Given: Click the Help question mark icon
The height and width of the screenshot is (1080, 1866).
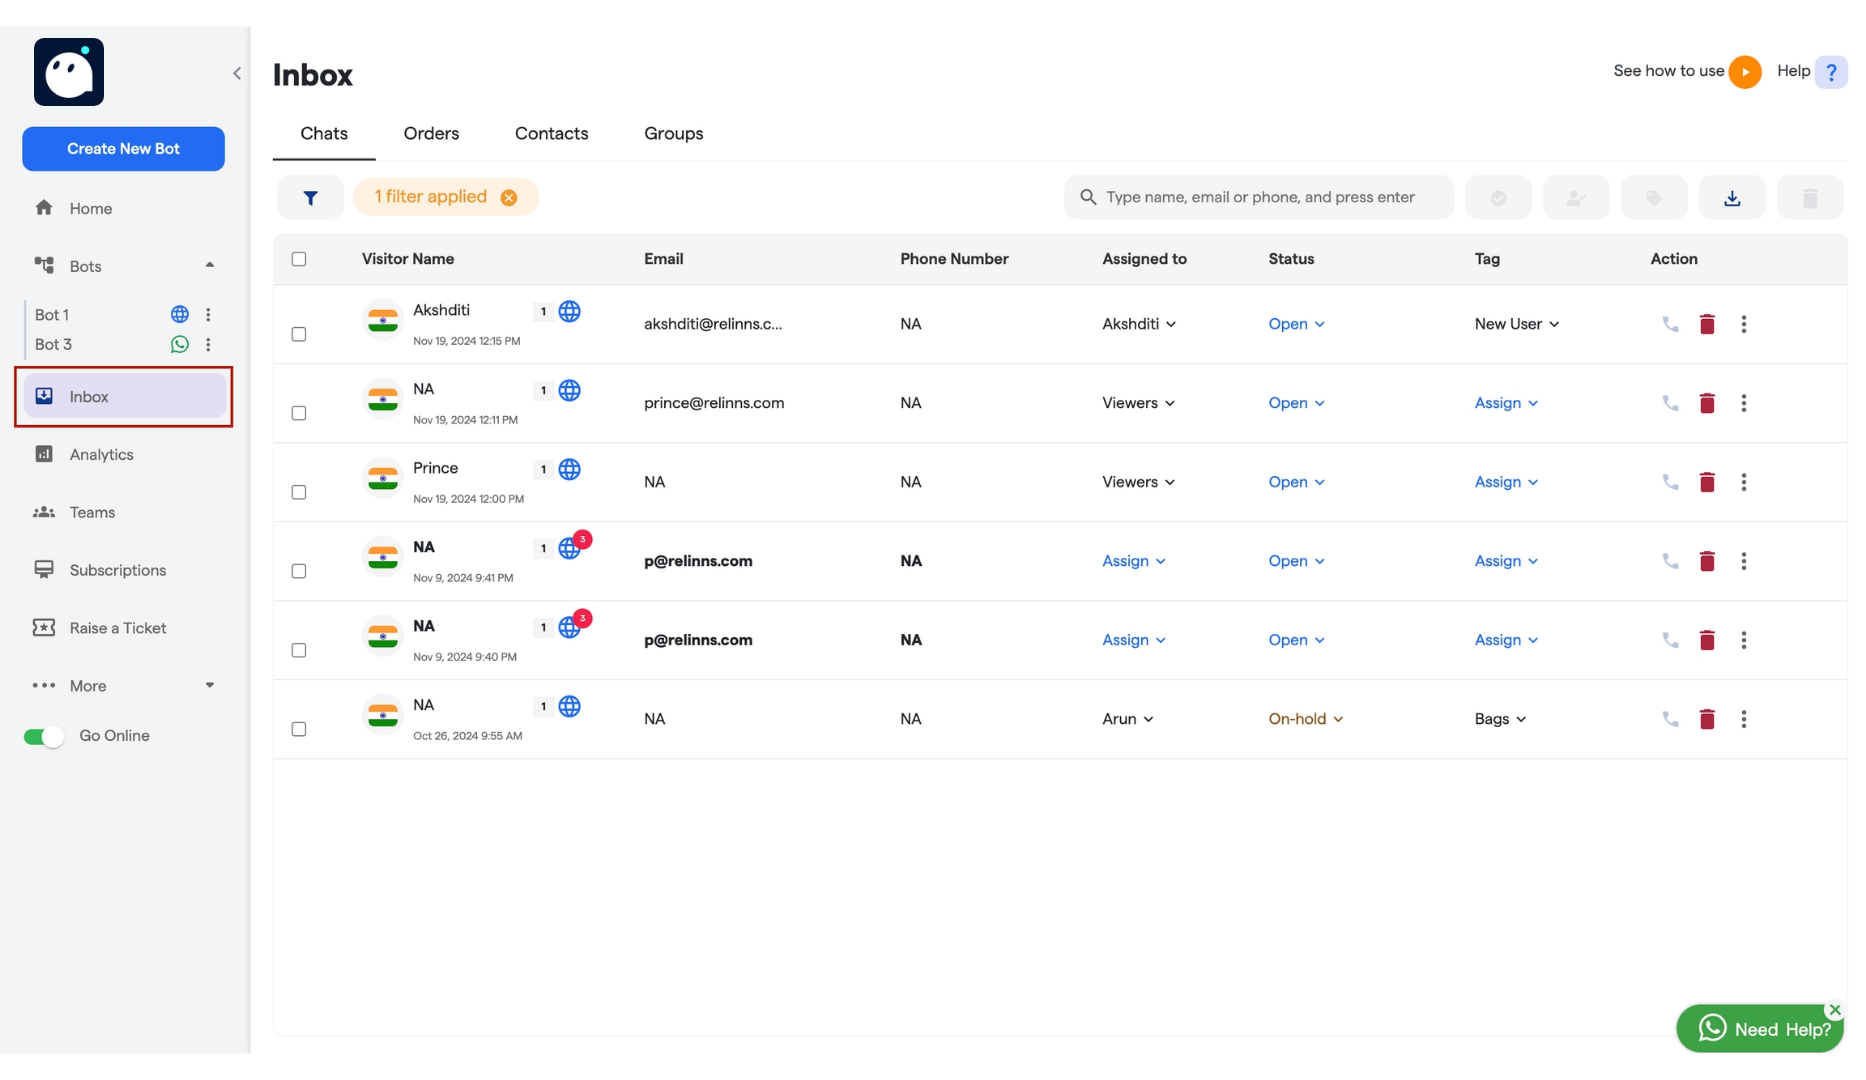Looking at the screenshot, I should 1831,72.
